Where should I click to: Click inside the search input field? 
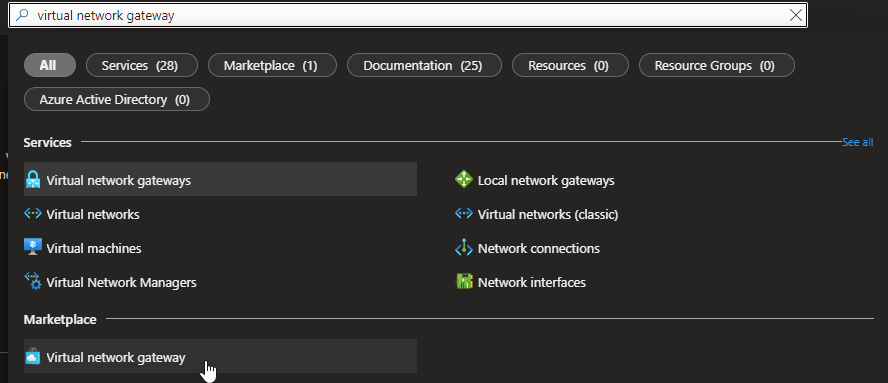(x=408, y=15)
